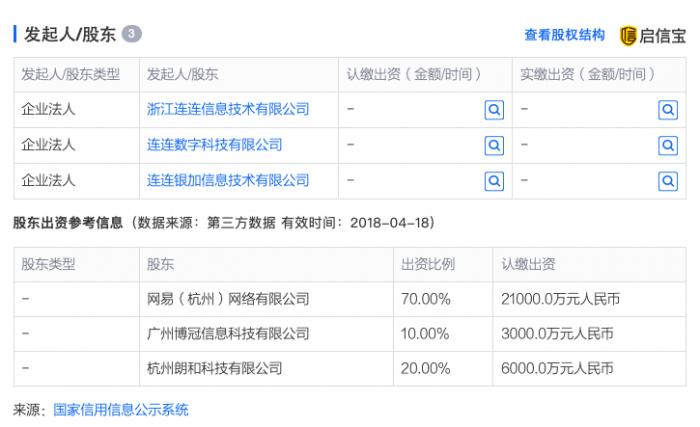Click the 6000.0万元人民币 amount
The height and width of the screenshot is (427, 700).
(x=557, y=368)
